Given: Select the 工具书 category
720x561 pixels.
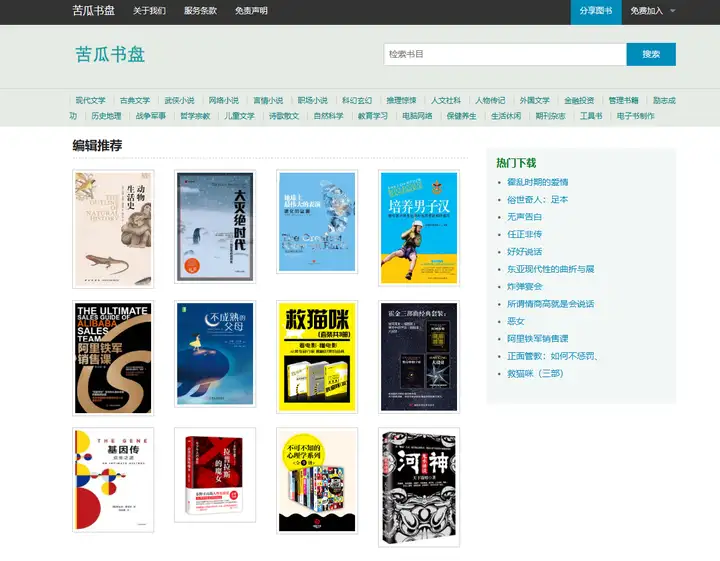Looking at the screenshot, I should pos(591,116).
